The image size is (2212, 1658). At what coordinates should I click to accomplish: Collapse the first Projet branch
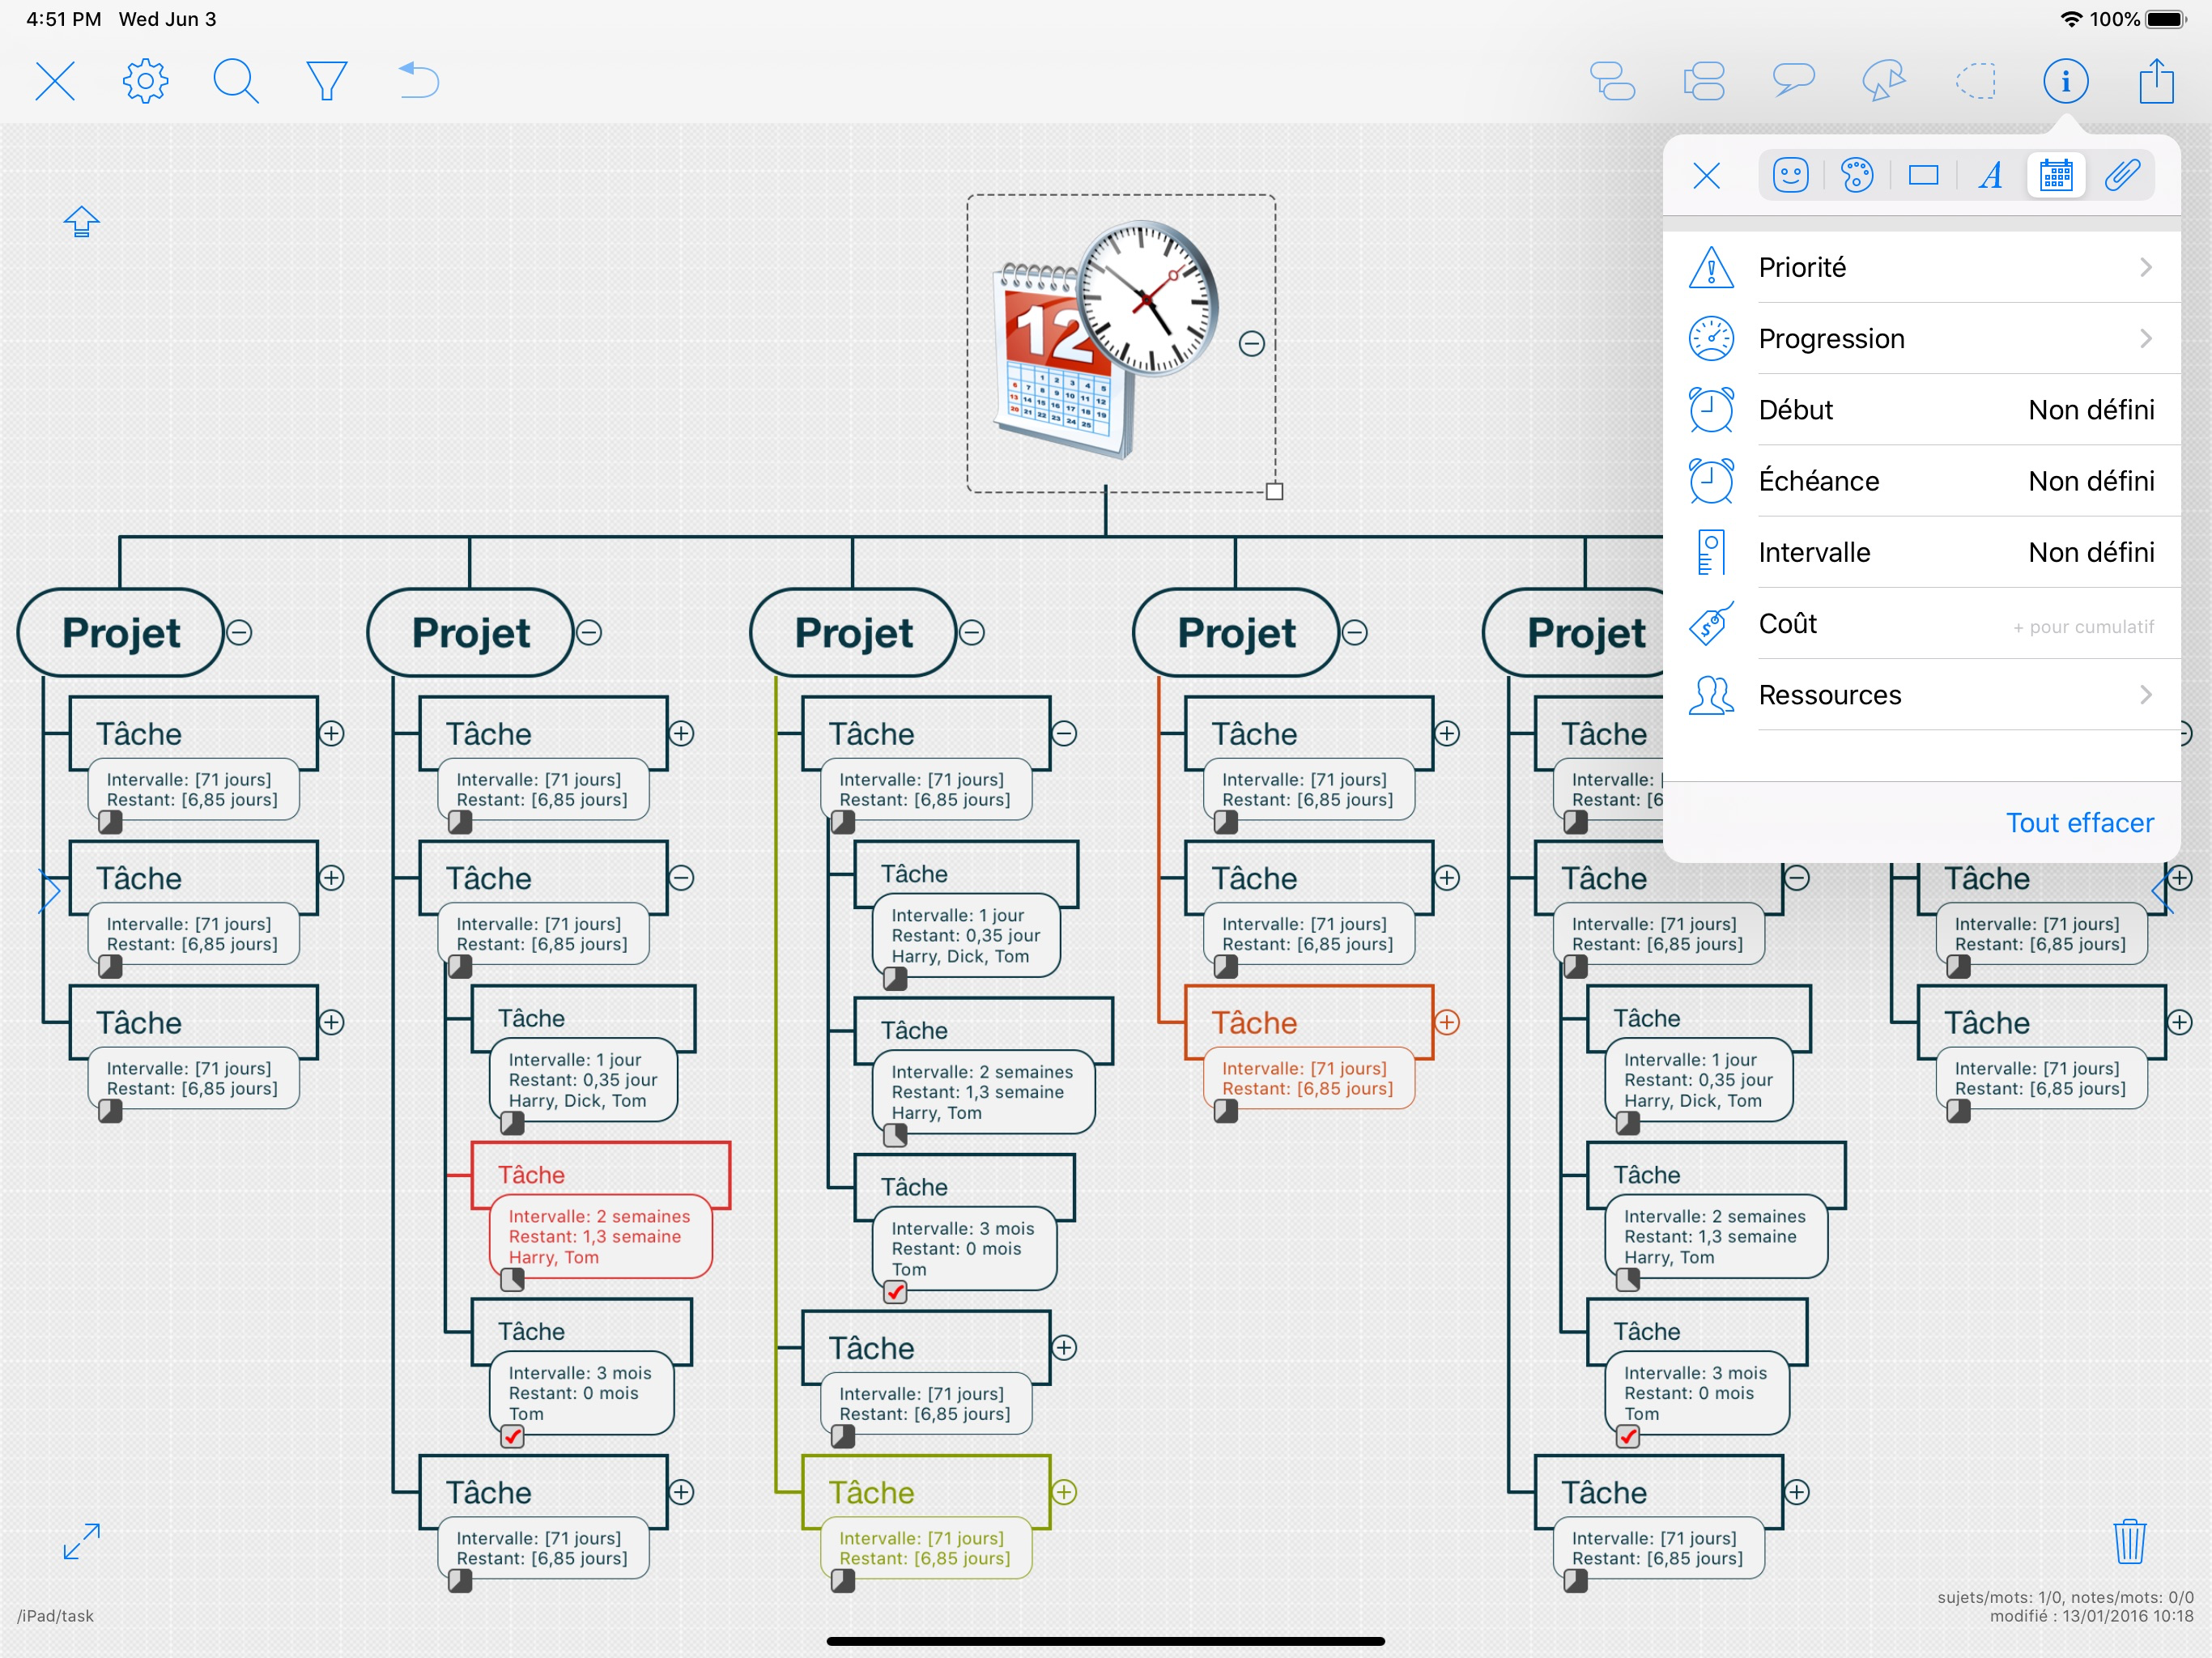(x=240, y=632)
